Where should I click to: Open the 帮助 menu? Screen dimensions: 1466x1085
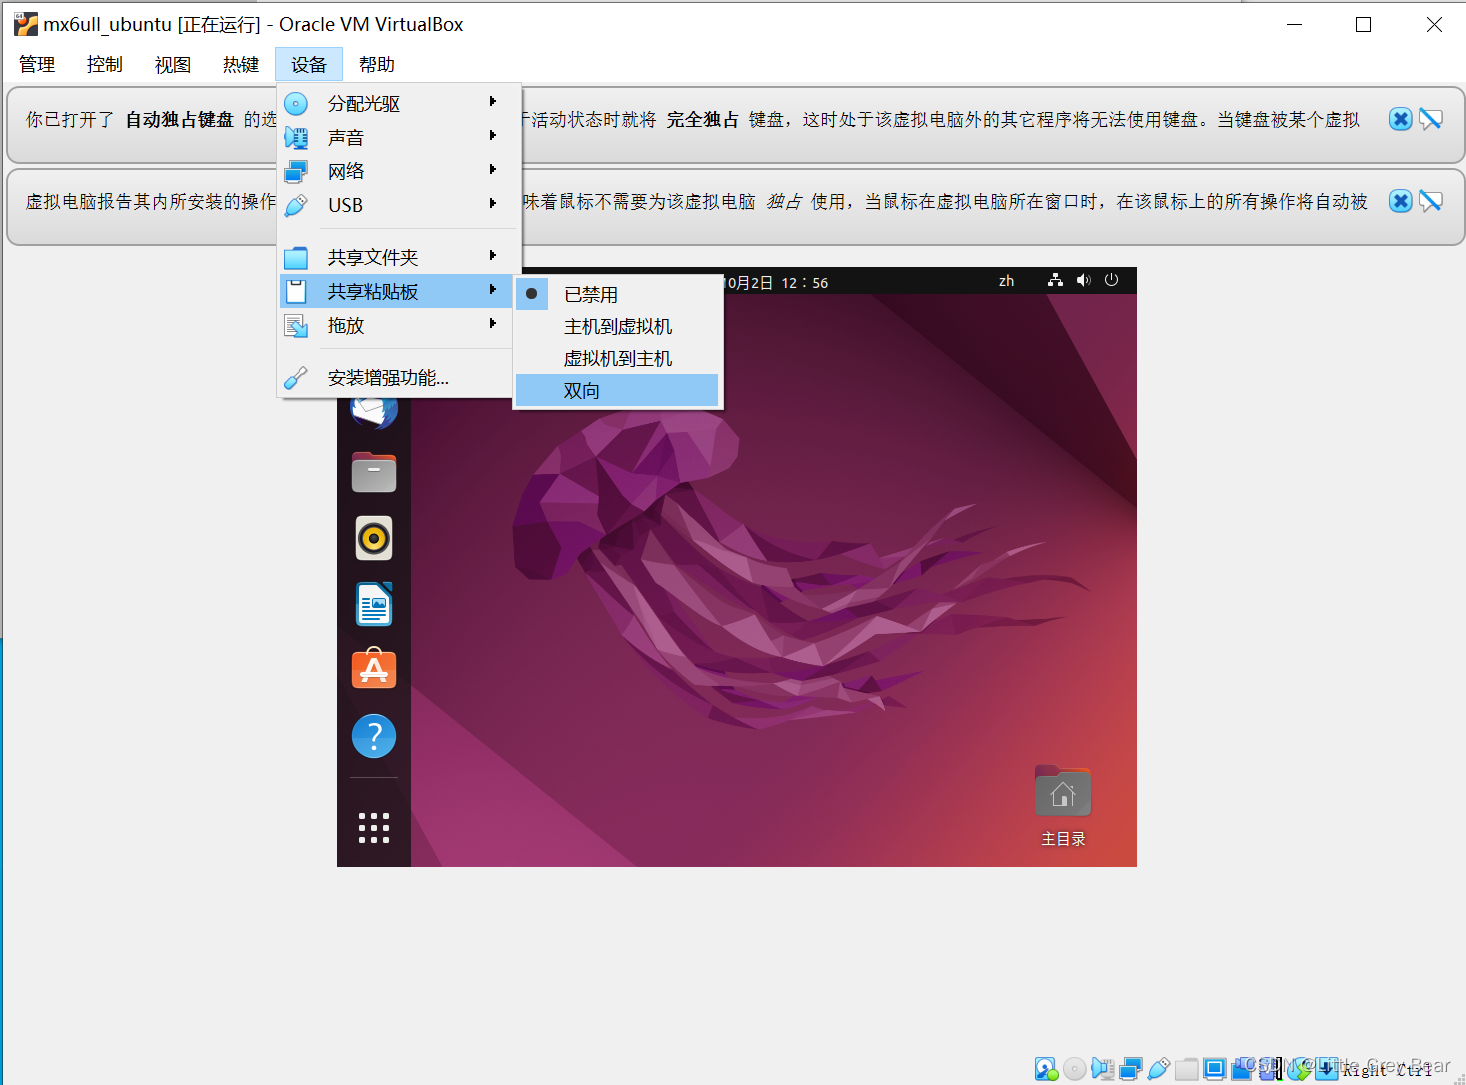pyautogui.click(x=377, y=64)
